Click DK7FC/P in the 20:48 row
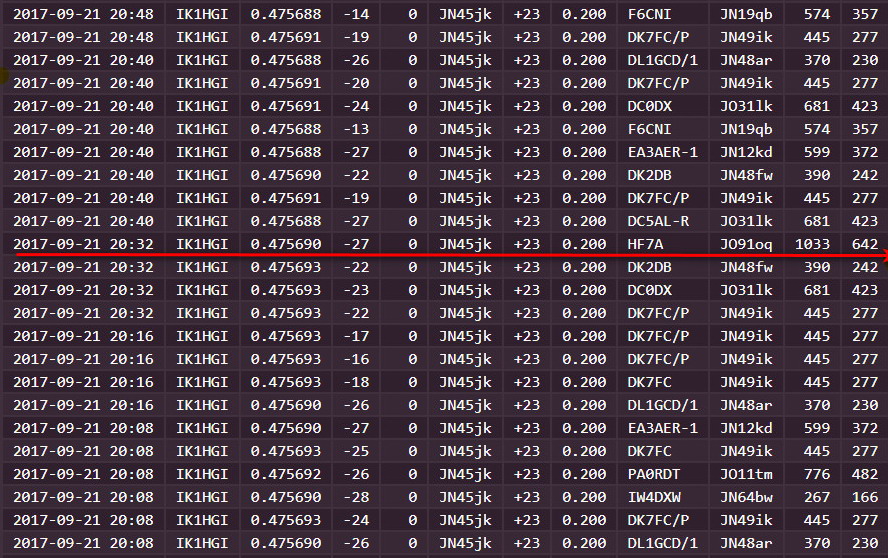 tap(658, 37)
